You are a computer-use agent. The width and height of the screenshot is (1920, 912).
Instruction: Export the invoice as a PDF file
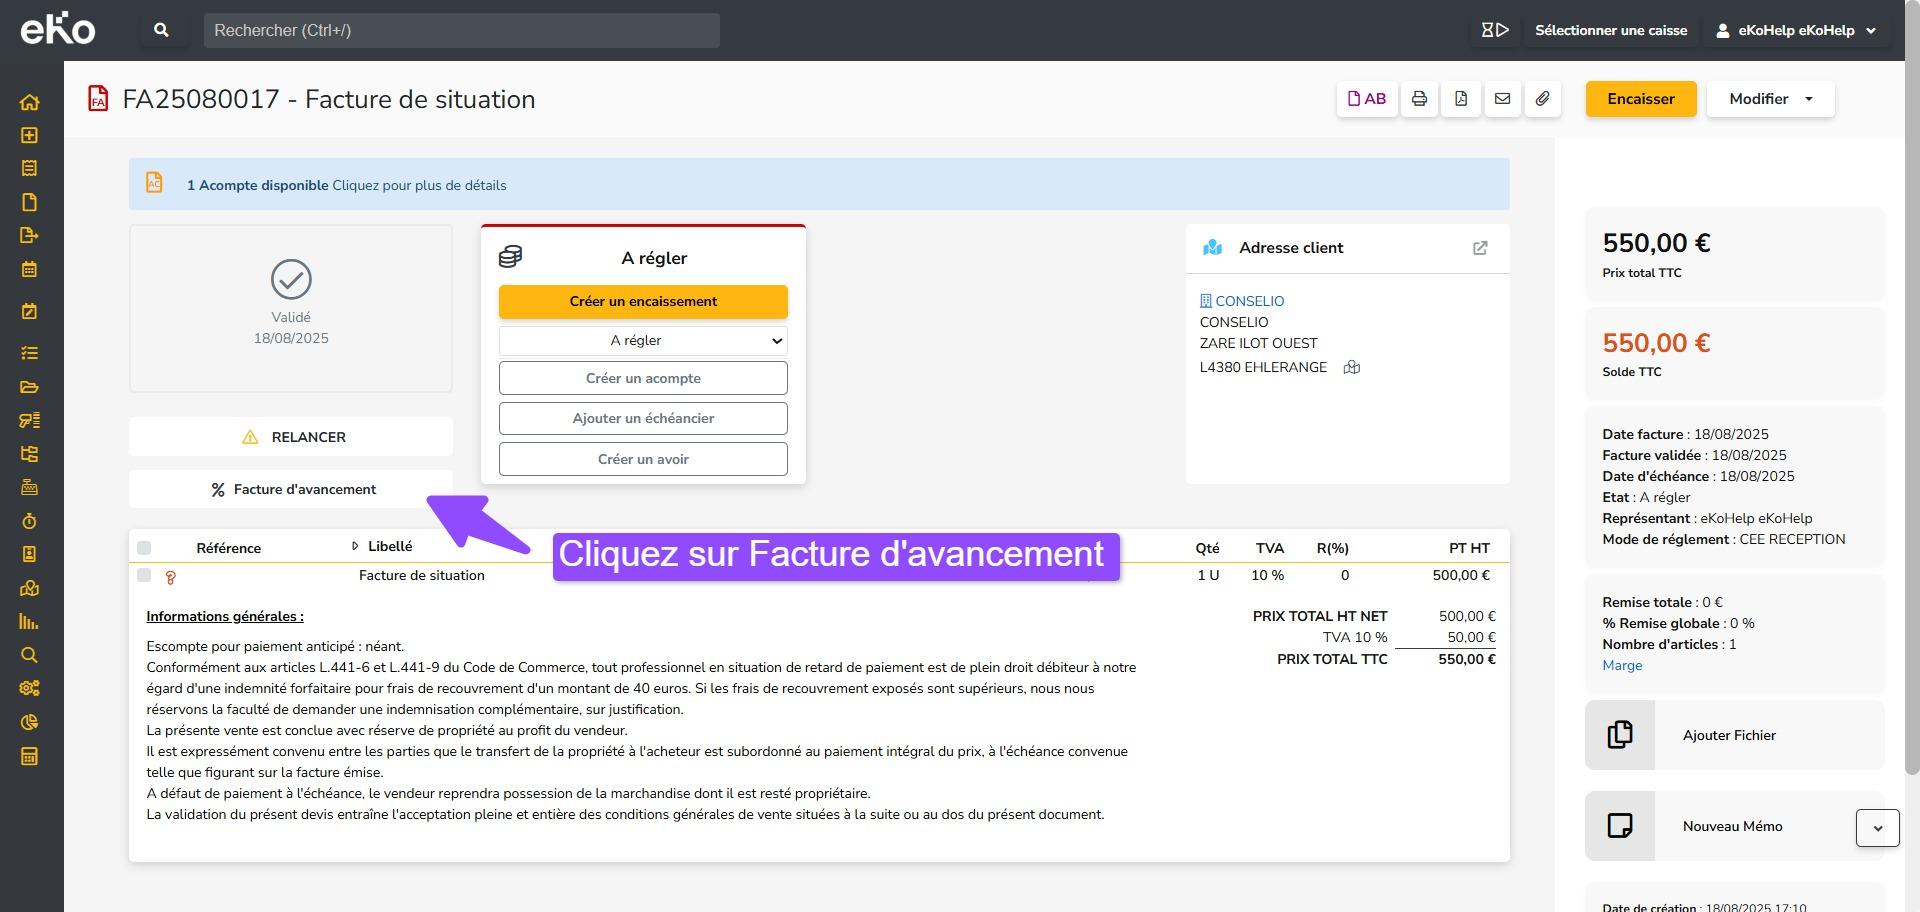point(1461,99)
